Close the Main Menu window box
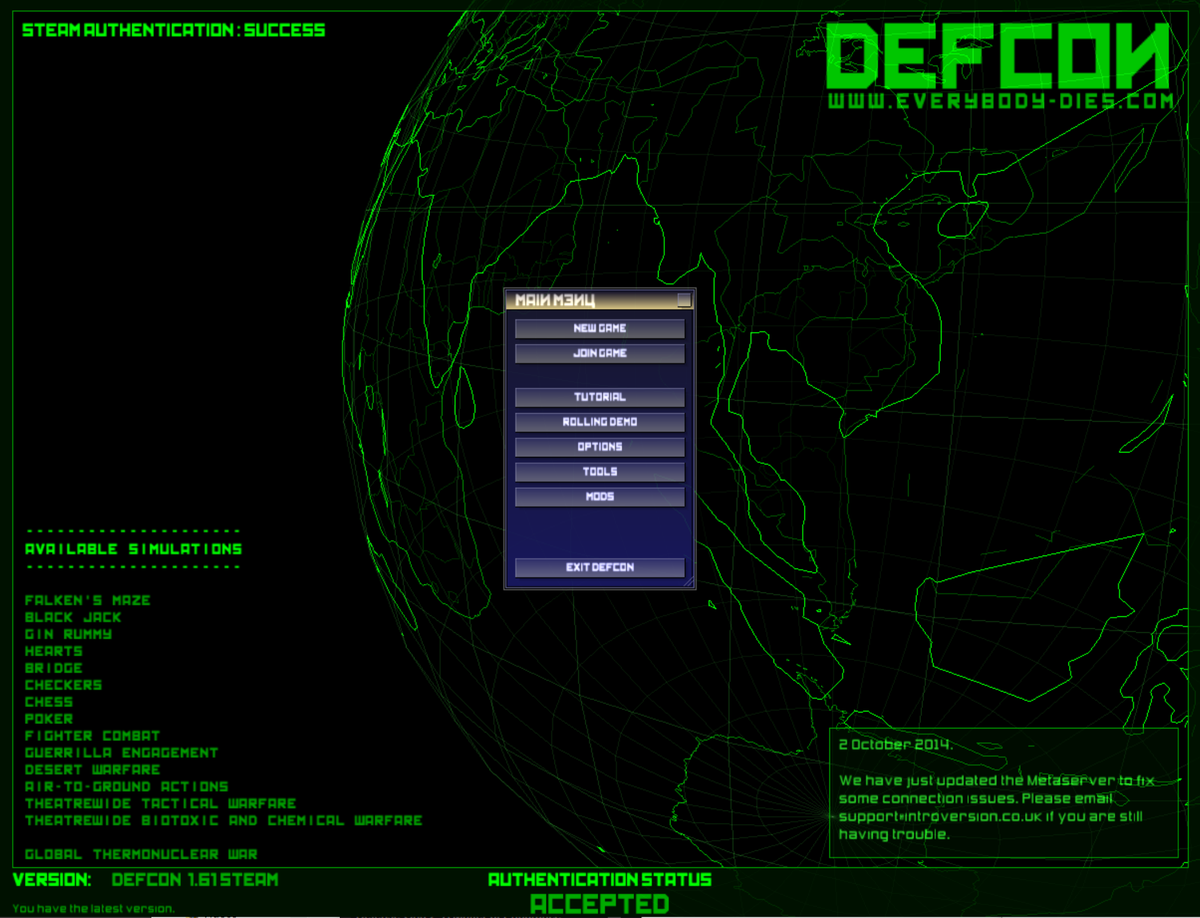 [x=684, y=299]
